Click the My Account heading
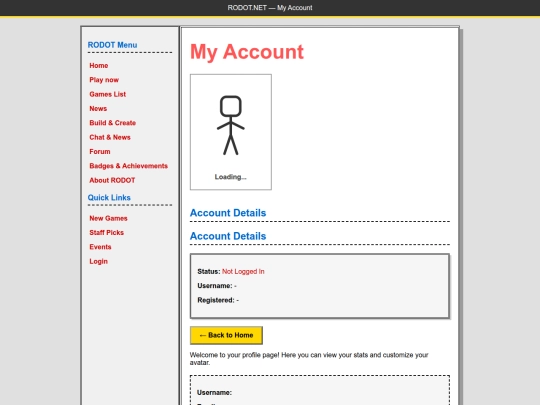The height and width of the screenshot is (405, 540). point(247,52)
